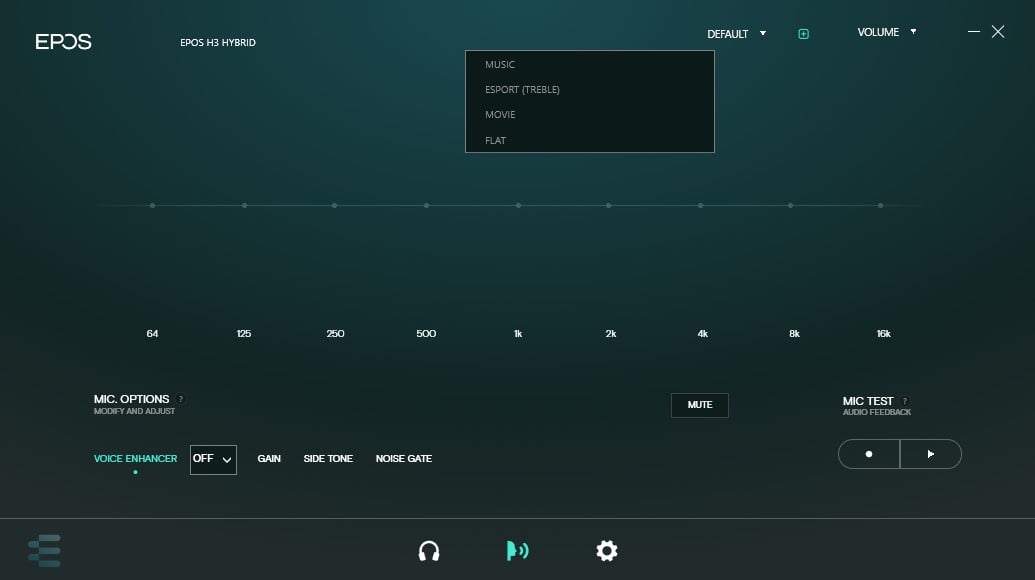This screenshot has height=580, width=1035.
Task: Open the Voice Enhancer OFF dropdown
Action: [213, 459]
